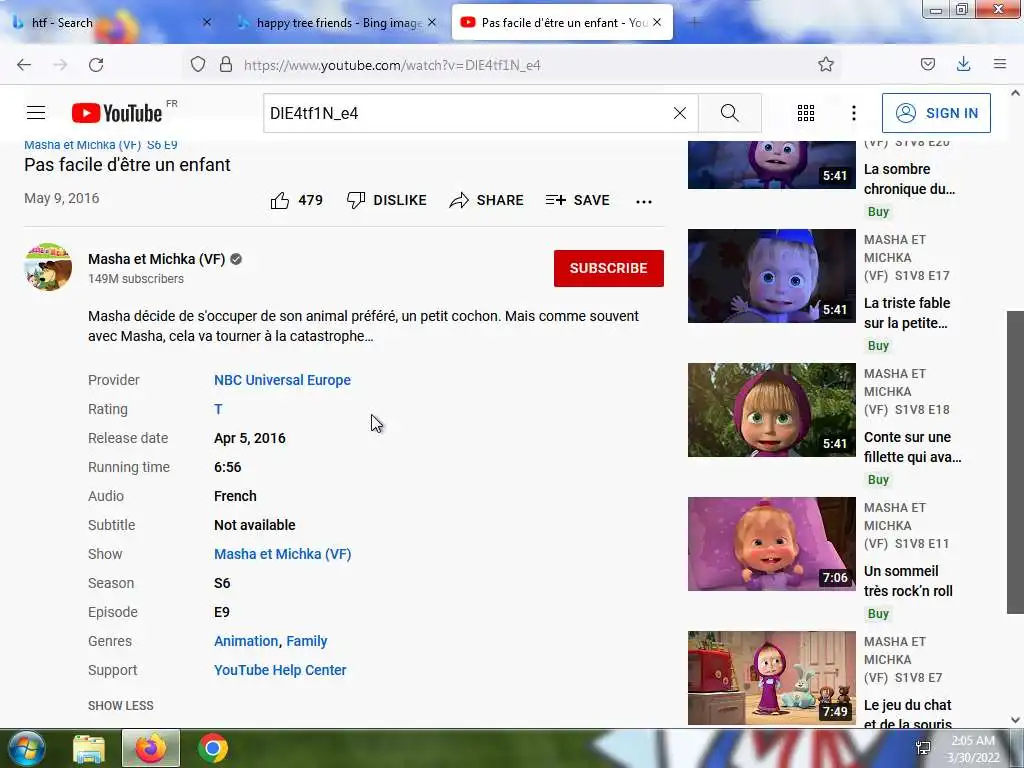Click the SIGN IN button
Viewport: 1024px width, 768px height.
936,113
